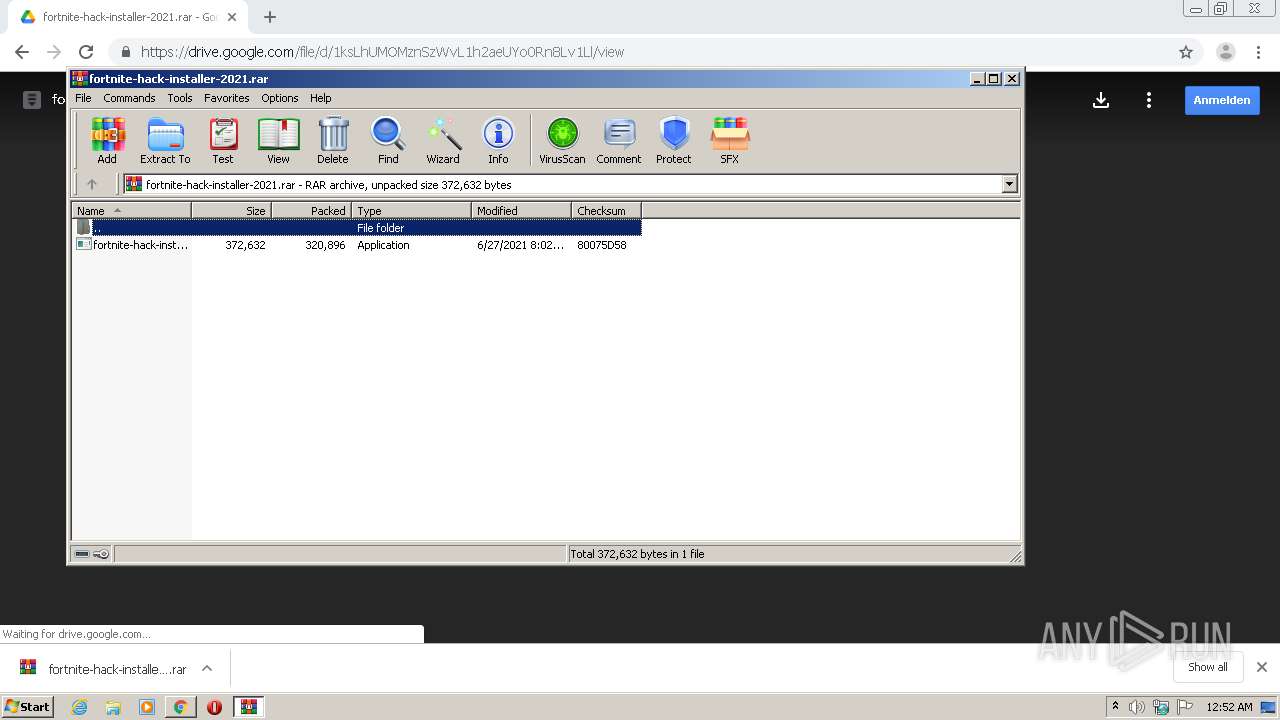Image resolution: width=1280 pixels, height=720 pixels.
Task: Open media player taskbar icon
Action: [x=147, y=707]
